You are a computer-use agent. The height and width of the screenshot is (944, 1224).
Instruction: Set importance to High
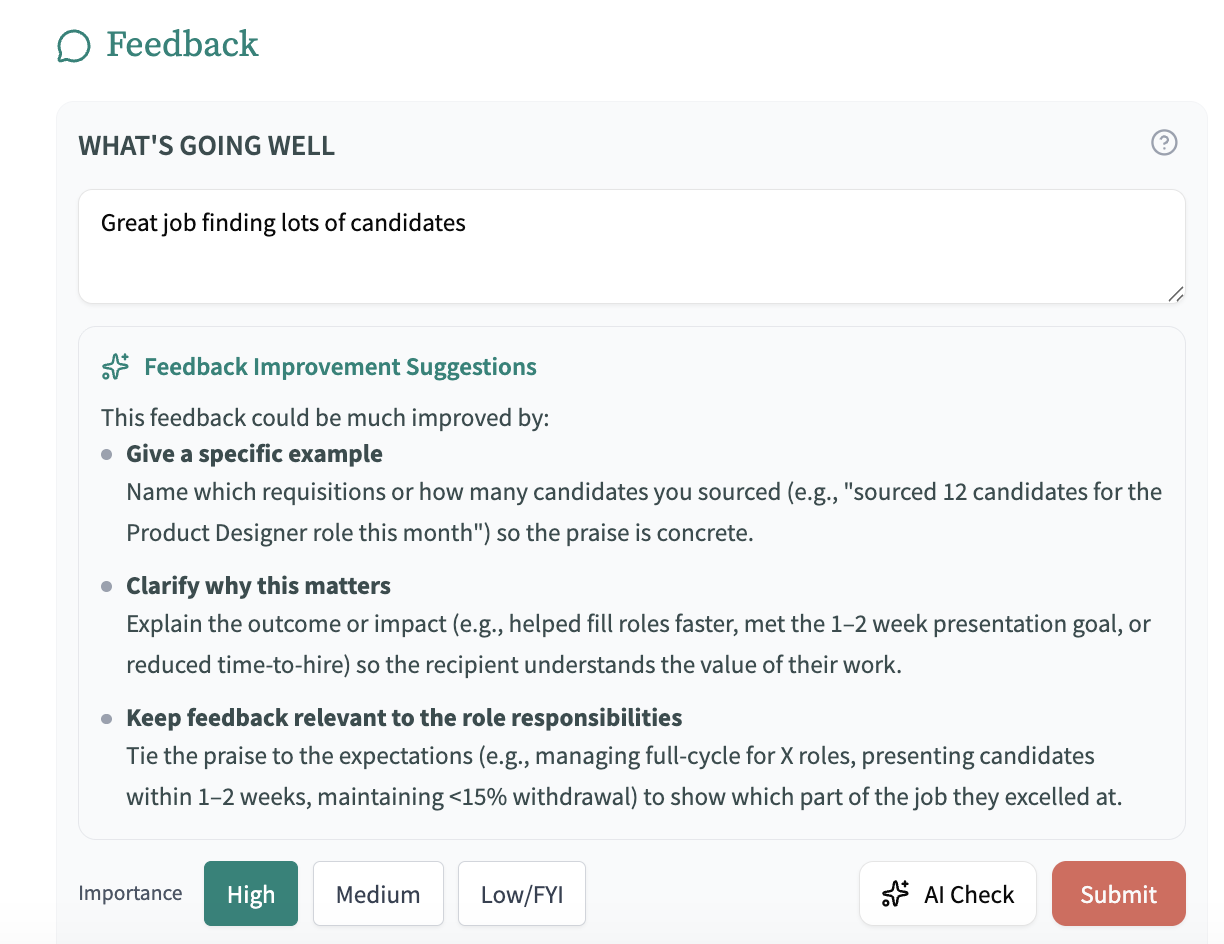click(251, 894)
